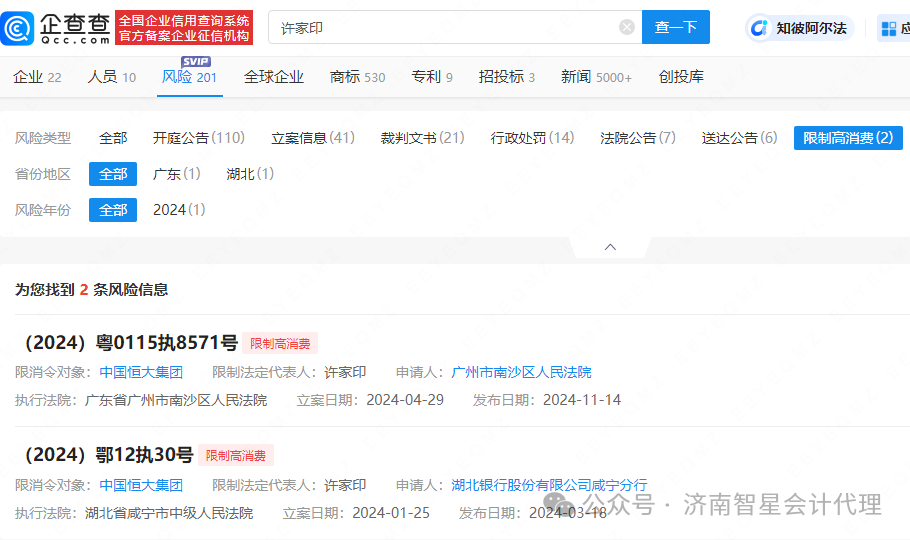Click 许家印 in the 粤0115执8571号 record
This screenshot has width=910, height=540.
(x=345, y=373)
